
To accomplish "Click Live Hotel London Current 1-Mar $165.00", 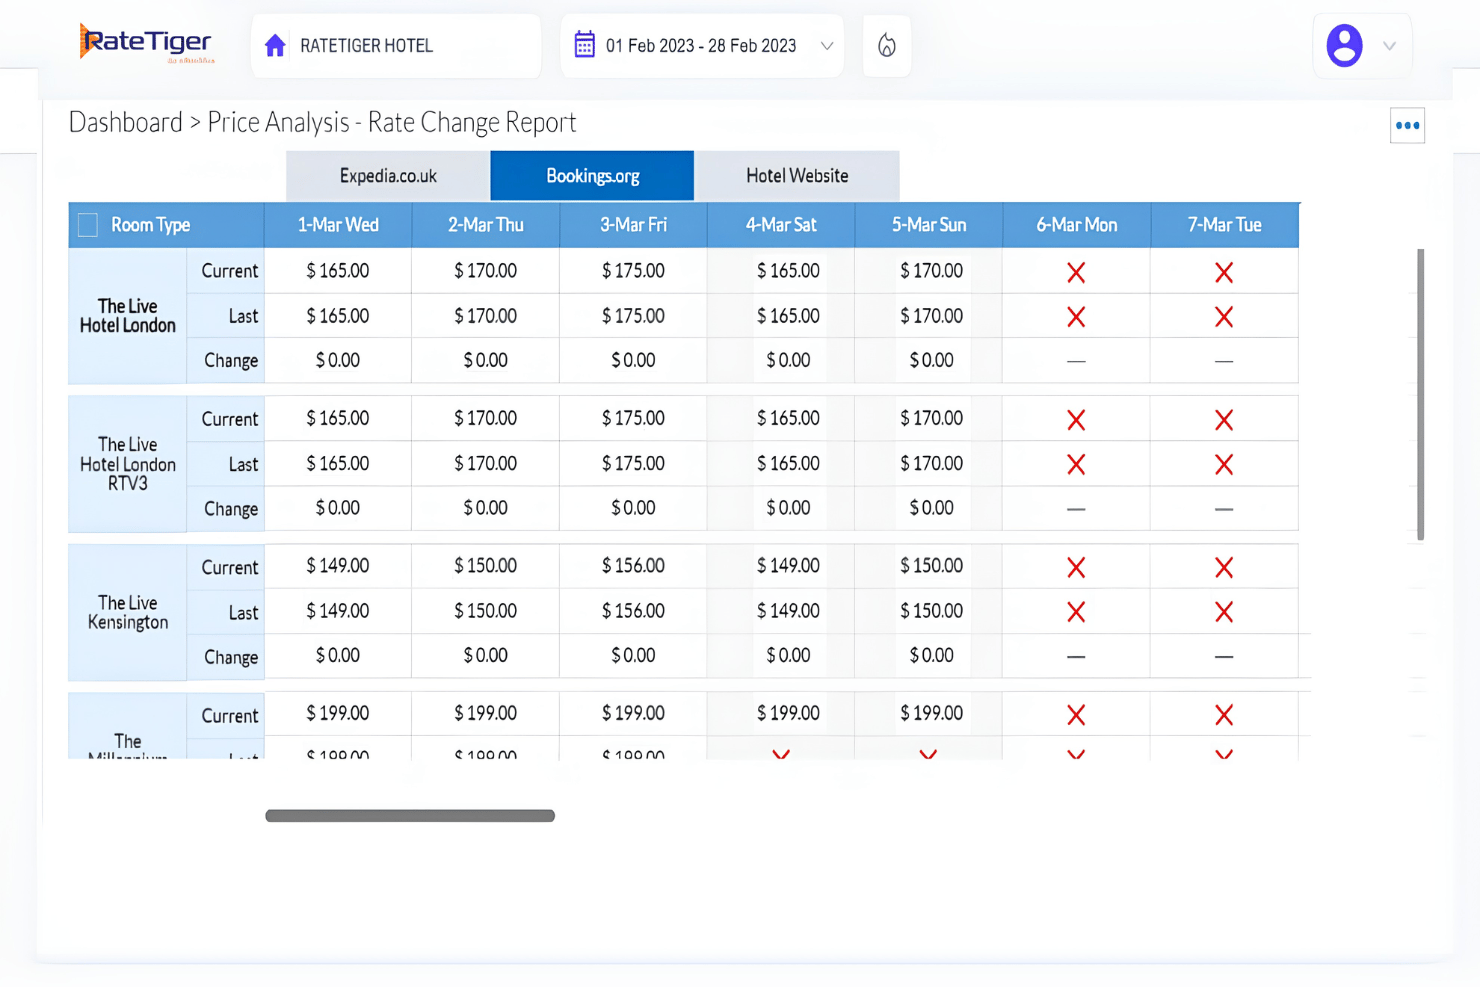I will click(x=338, y=271).
